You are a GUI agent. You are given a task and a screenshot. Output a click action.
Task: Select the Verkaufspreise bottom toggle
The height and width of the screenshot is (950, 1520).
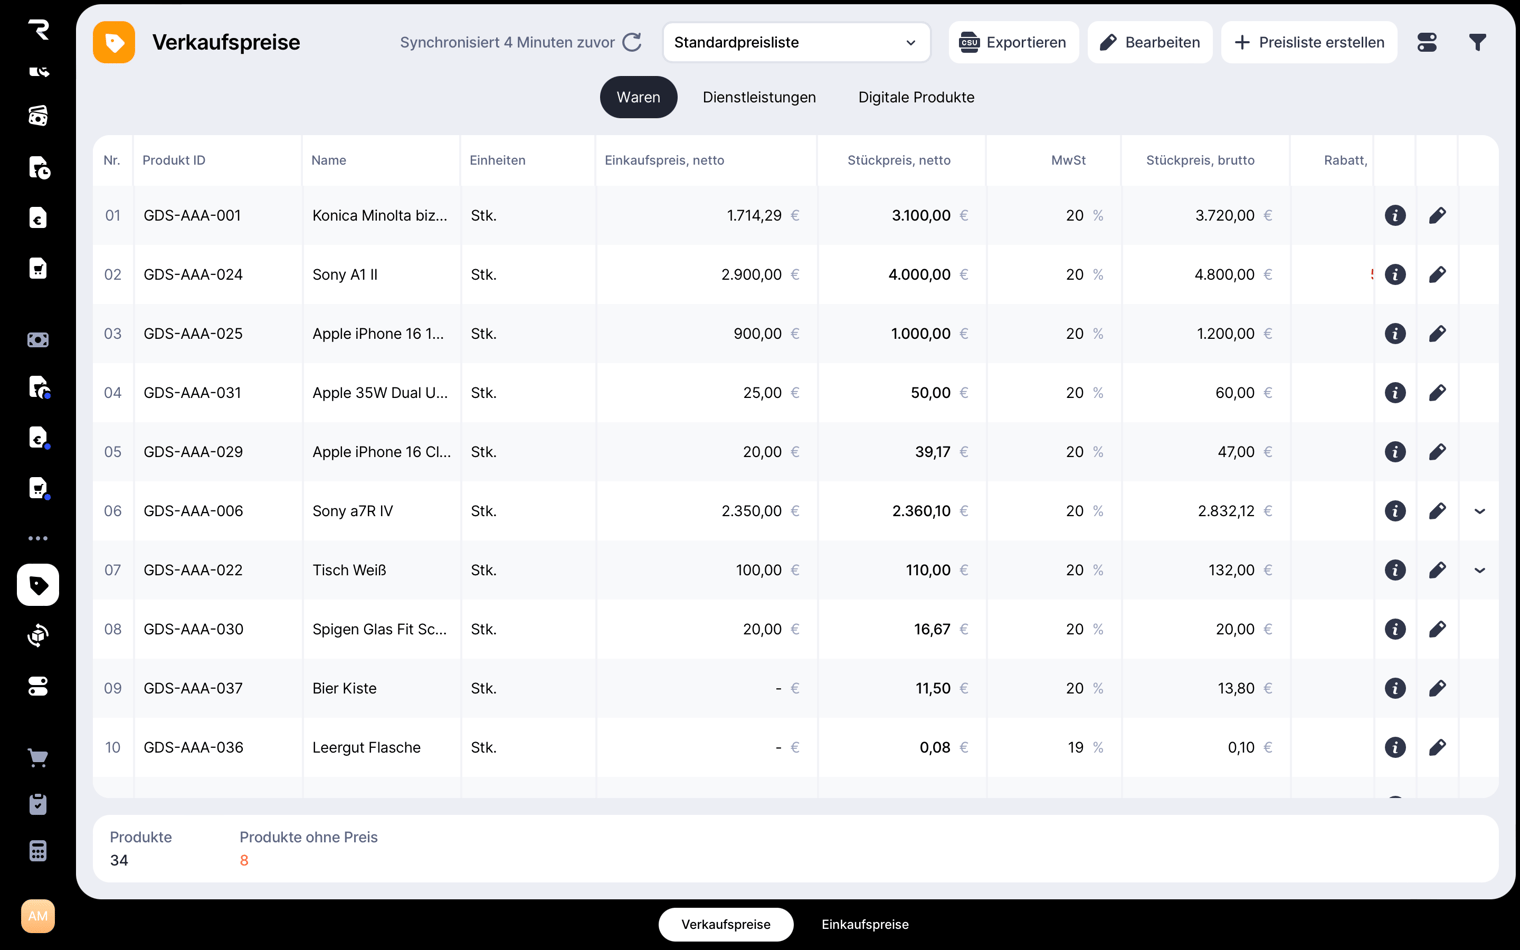(726, 925)
